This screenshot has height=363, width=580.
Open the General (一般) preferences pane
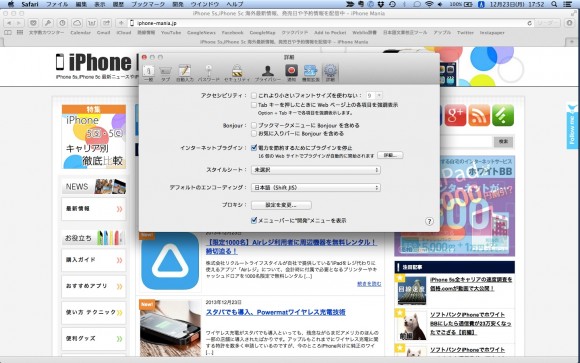pyautogui.click(x=148, y=73)
